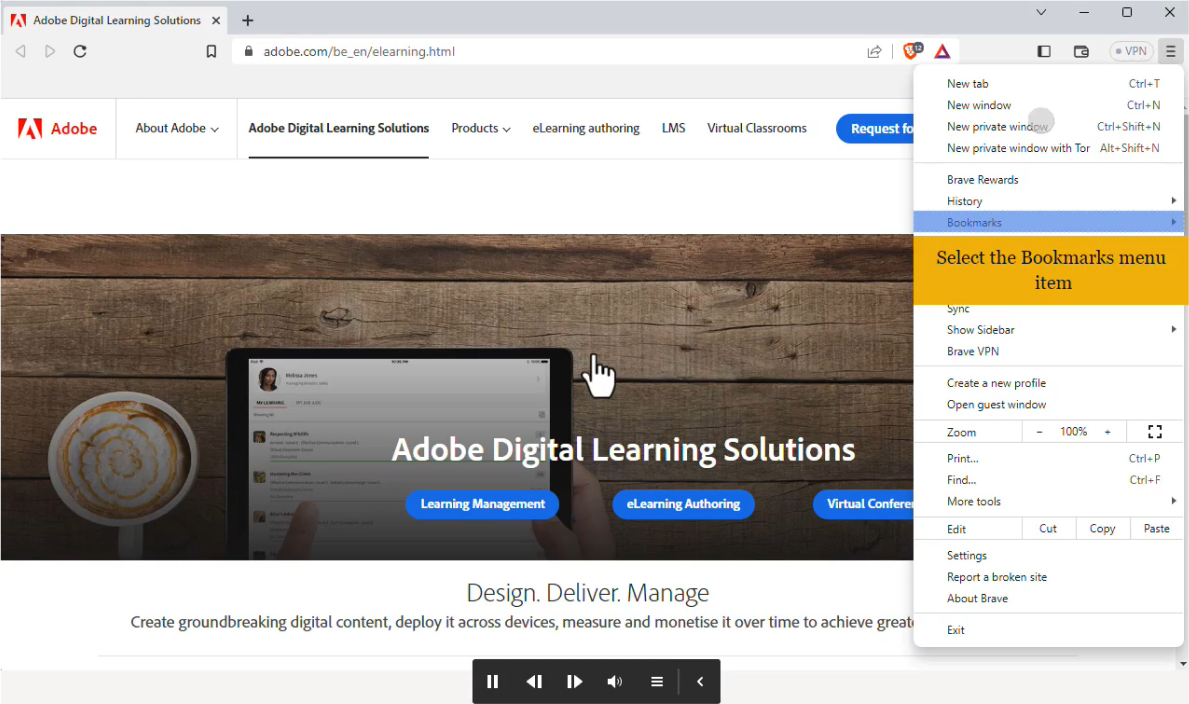This screenshot has width=1189, height=704.
Task: Expand the More tools submenu
Action: pyautogui.click(x=1048, y=501)
